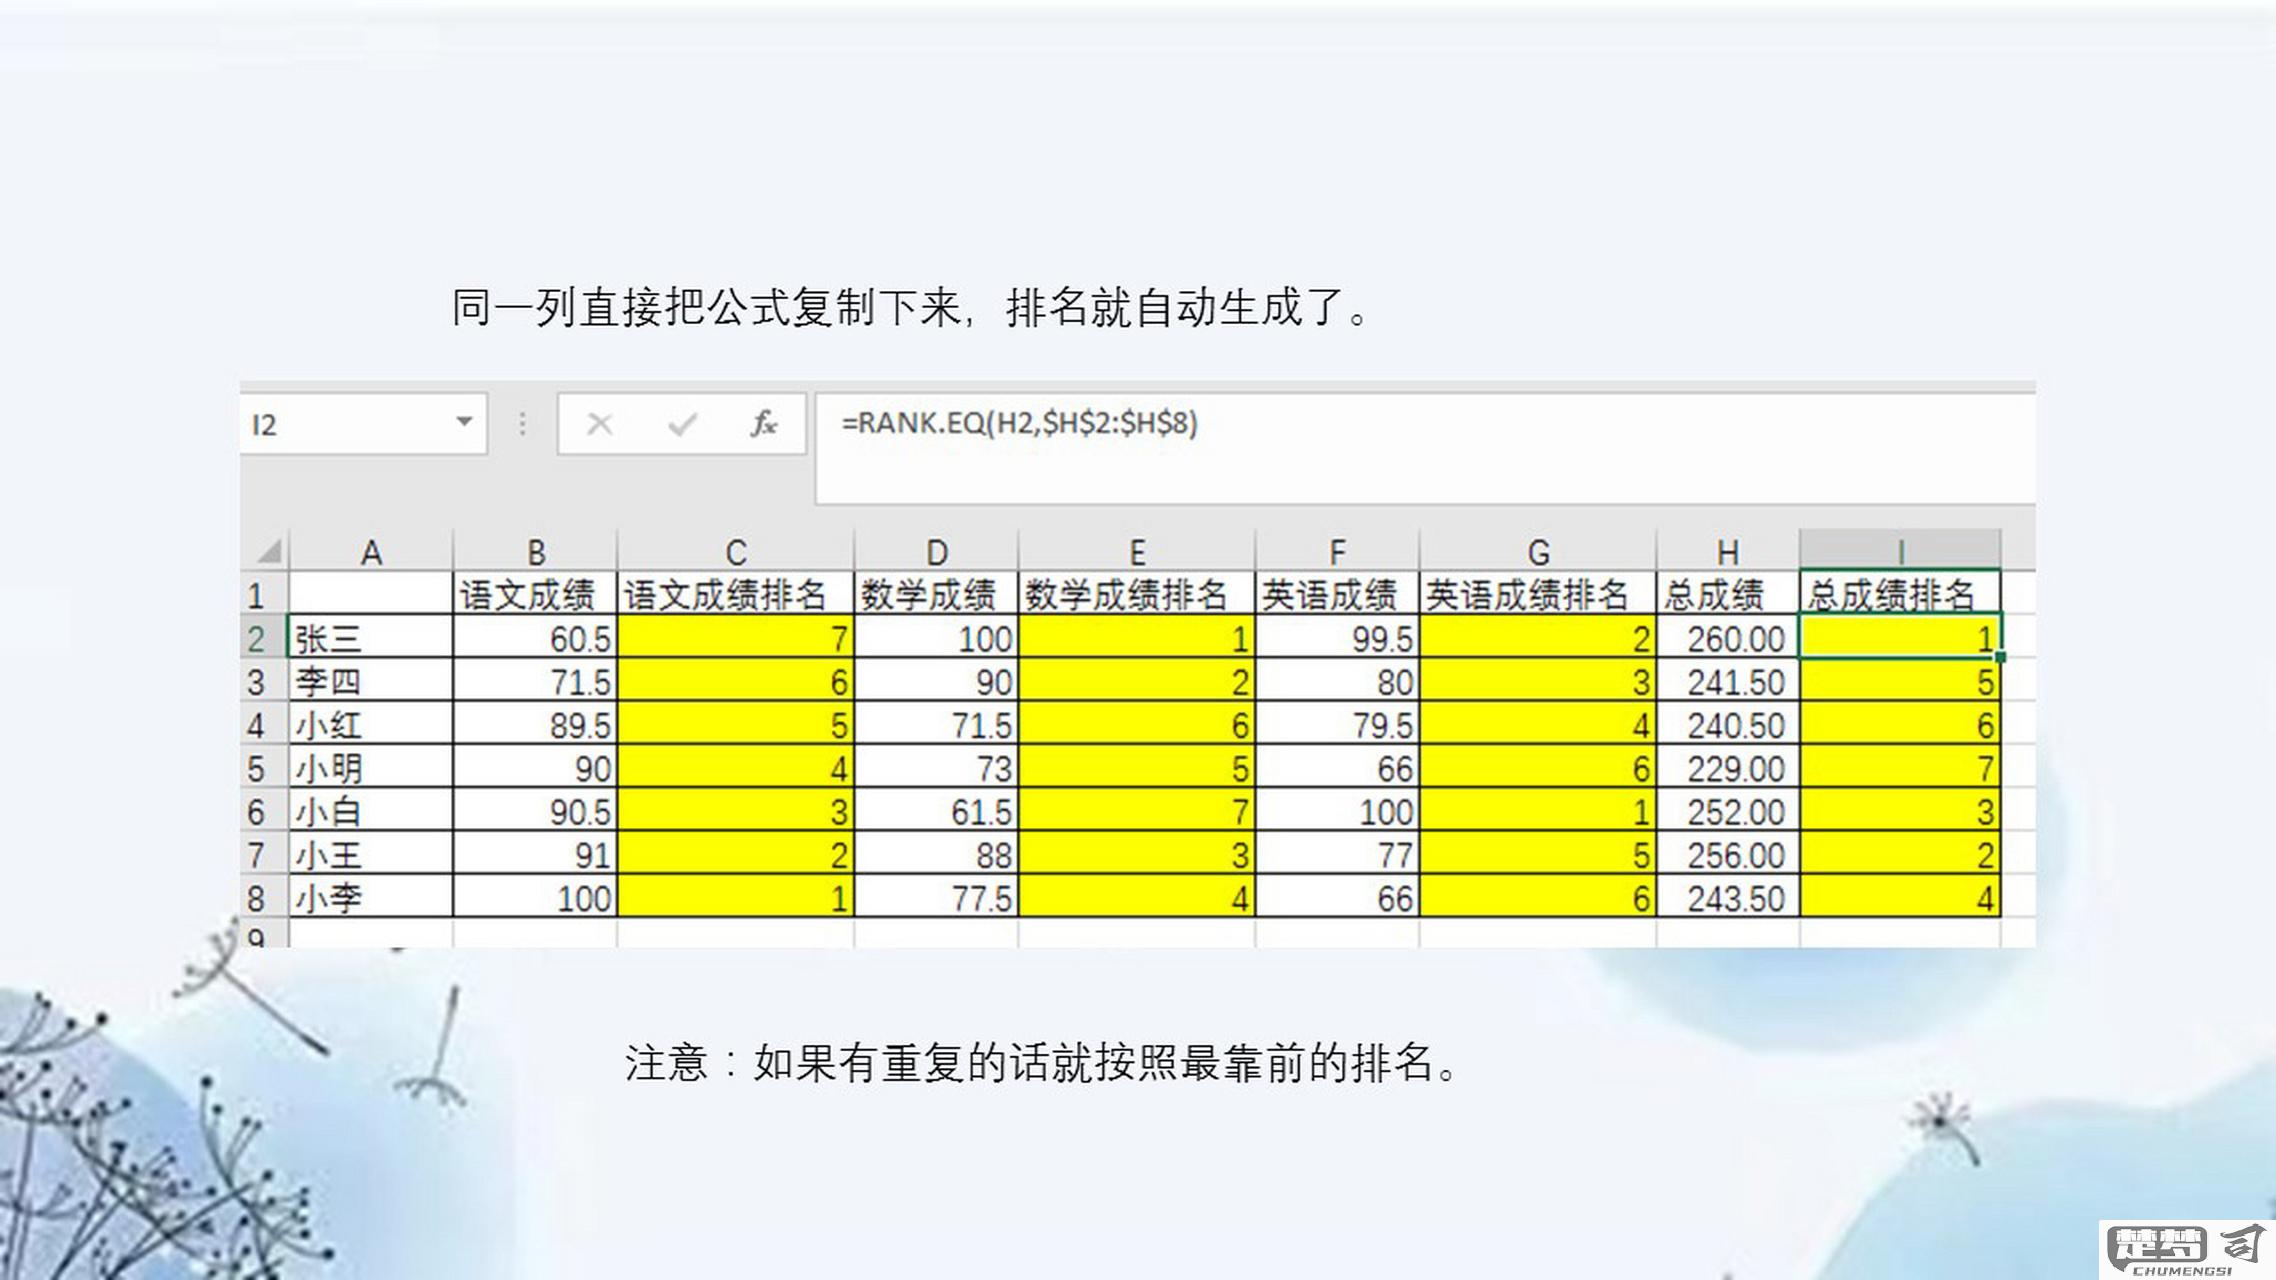
Task: Click the cell containing 小白
Action: [371, 811]
